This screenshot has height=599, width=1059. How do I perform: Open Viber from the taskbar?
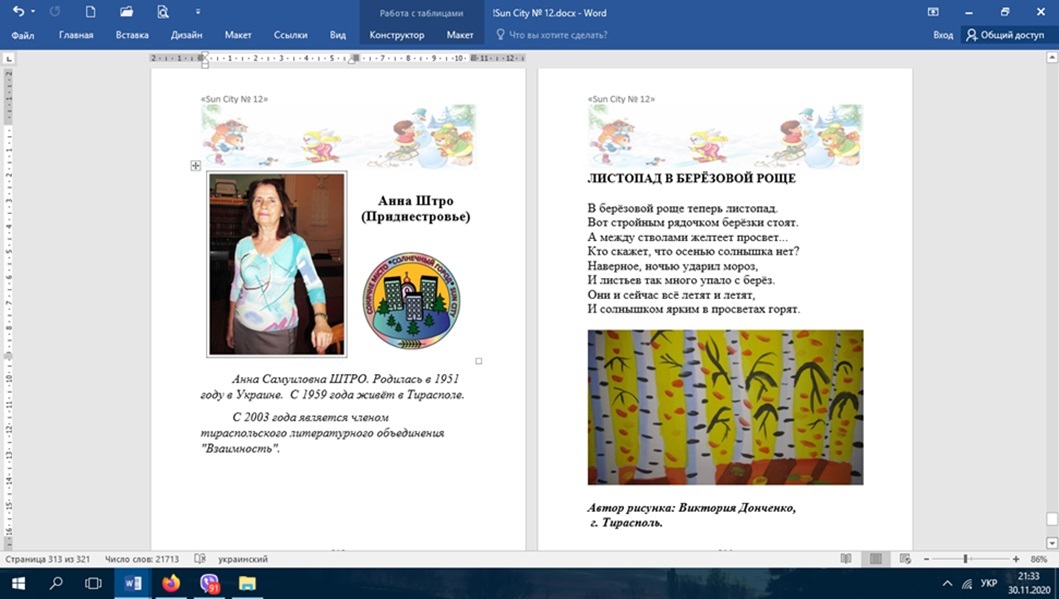[209, 583]
